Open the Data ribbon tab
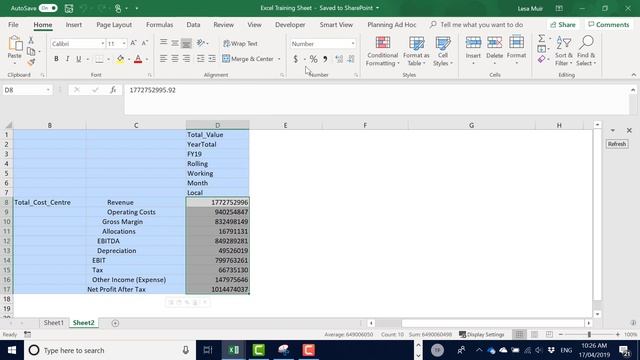The image size is (640, 360). point(193,25)
